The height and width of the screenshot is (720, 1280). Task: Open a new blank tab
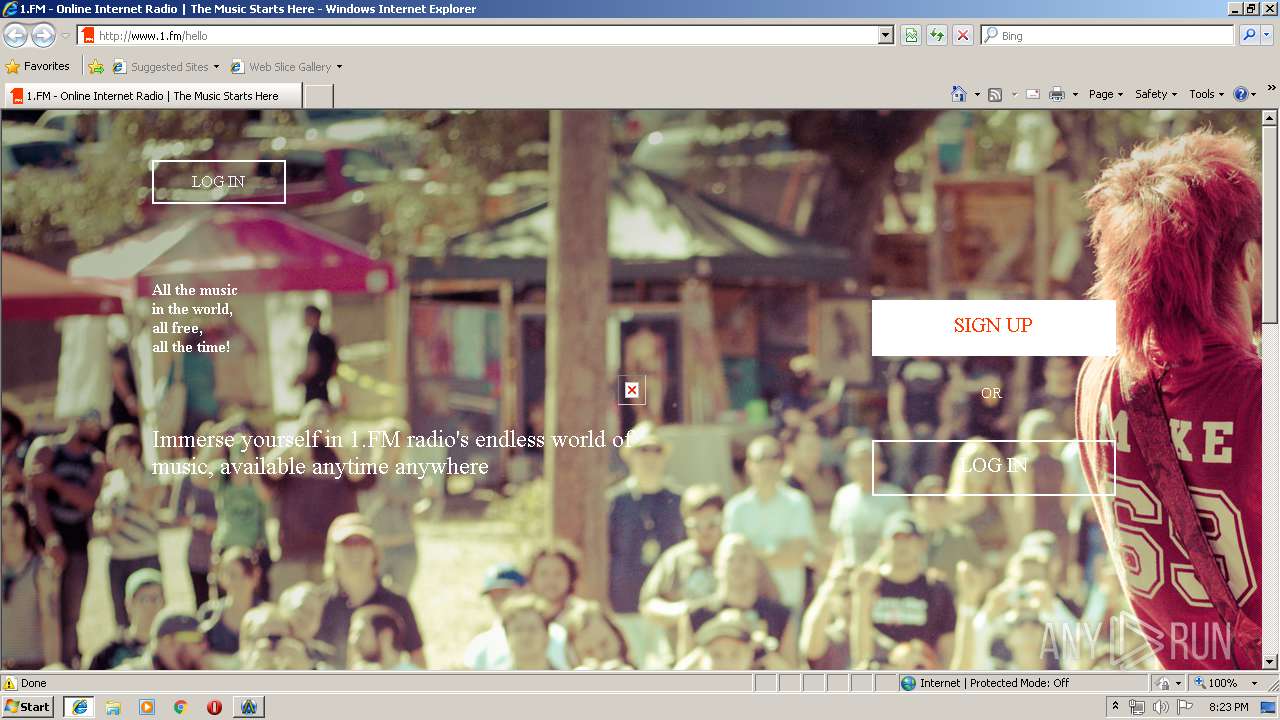tap(318, 96)
